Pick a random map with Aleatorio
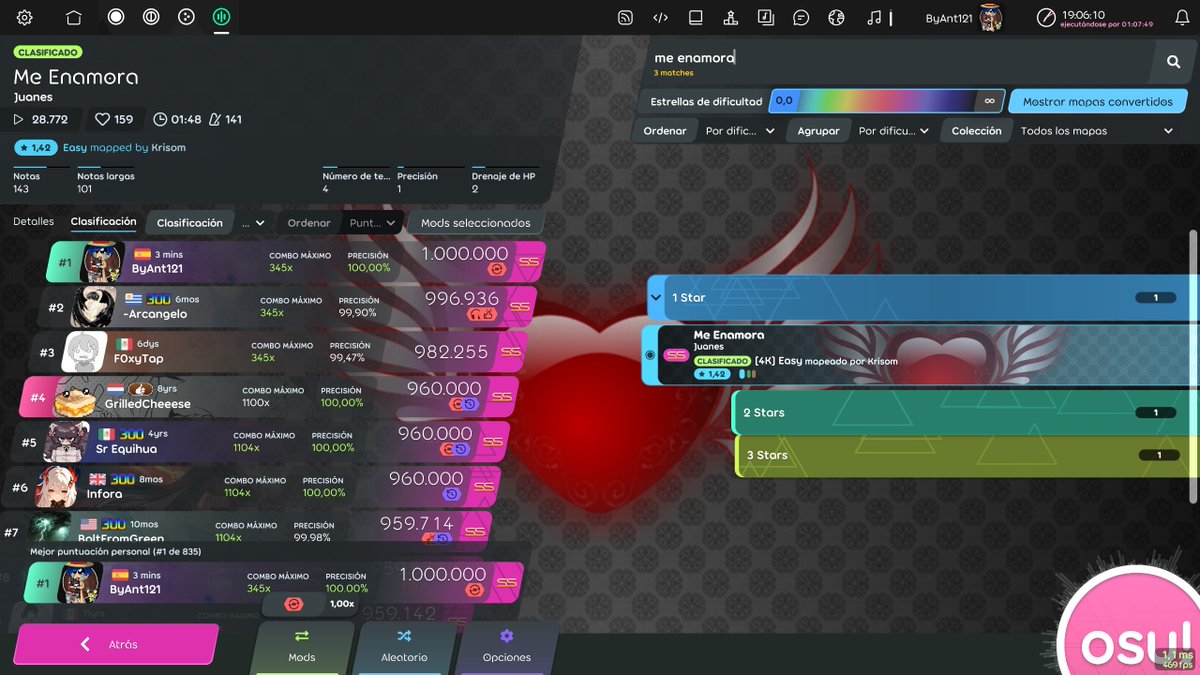Image resolution: width=1200 pixels, height=675 pixels. (404, 646)
